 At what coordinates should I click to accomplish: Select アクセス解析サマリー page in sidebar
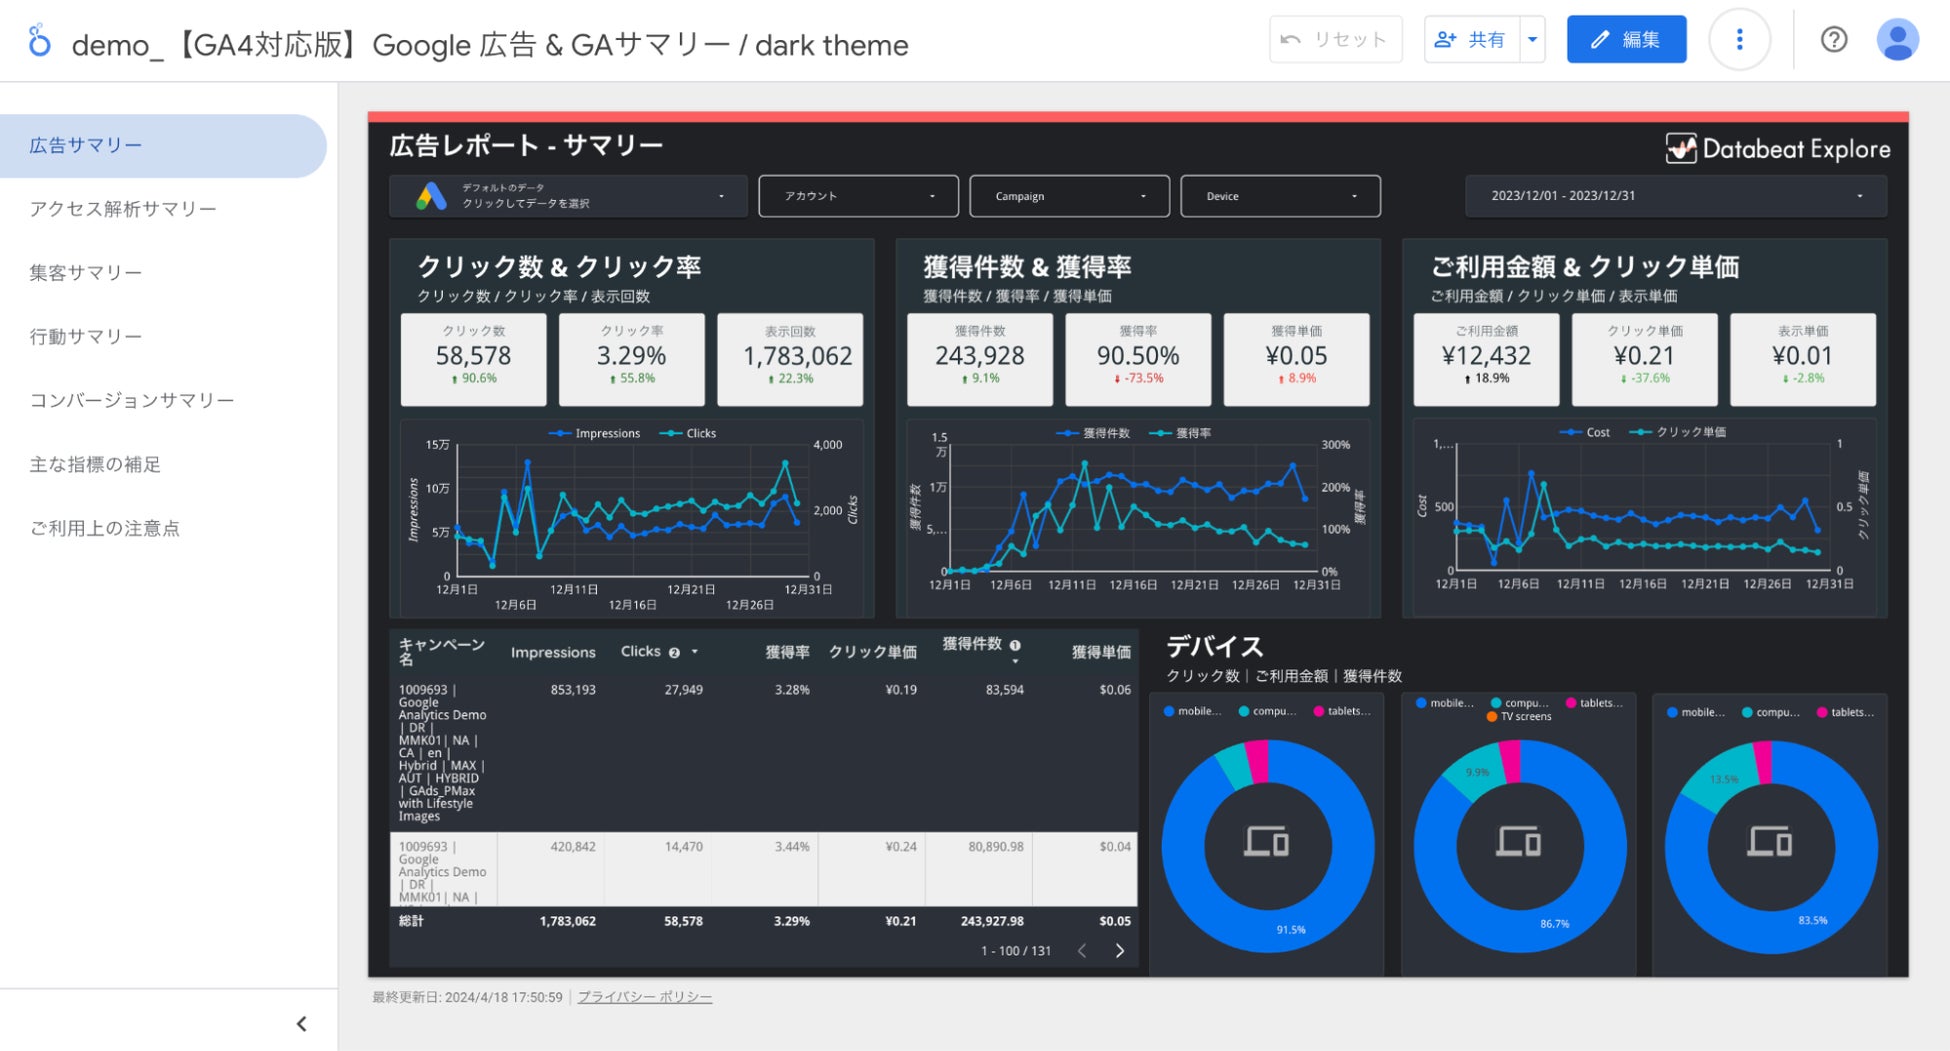click(x=123, y=209)
